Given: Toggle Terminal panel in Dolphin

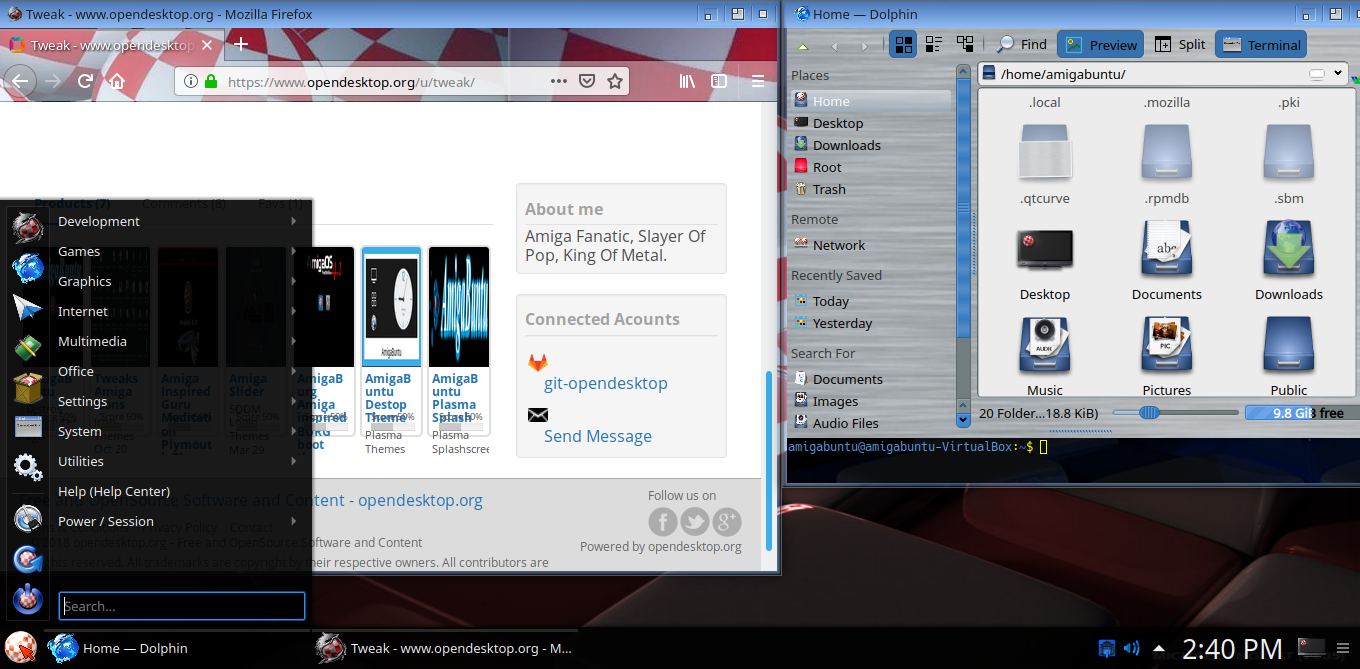Looking at the screenshot, I should pyautogui.click(x=1262, y=44).
